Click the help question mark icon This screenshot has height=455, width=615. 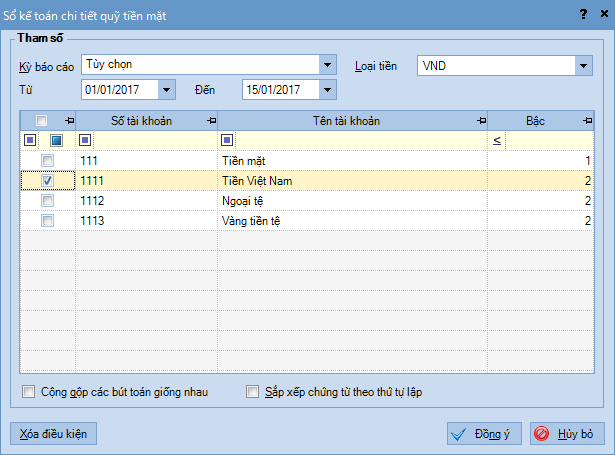pos(583,13)
